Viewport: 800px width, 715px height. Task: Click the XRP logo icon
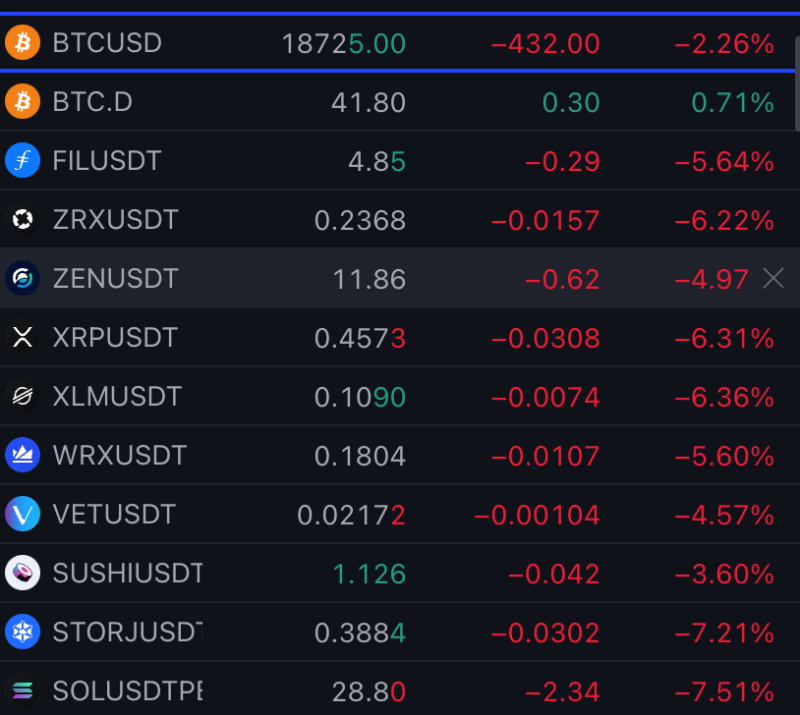22,337
